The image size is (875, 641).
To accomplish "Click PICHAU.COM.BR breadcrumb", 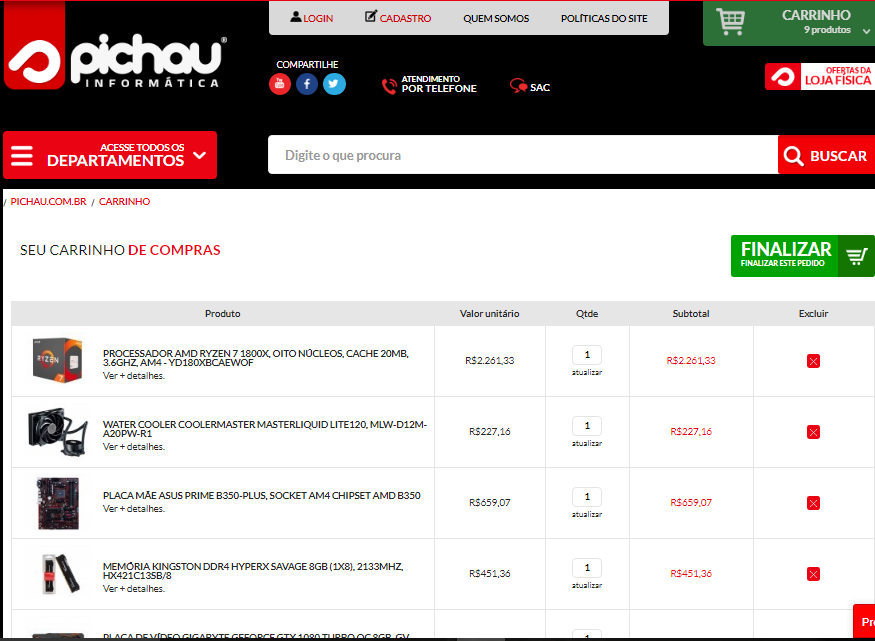I will point(49,201).
